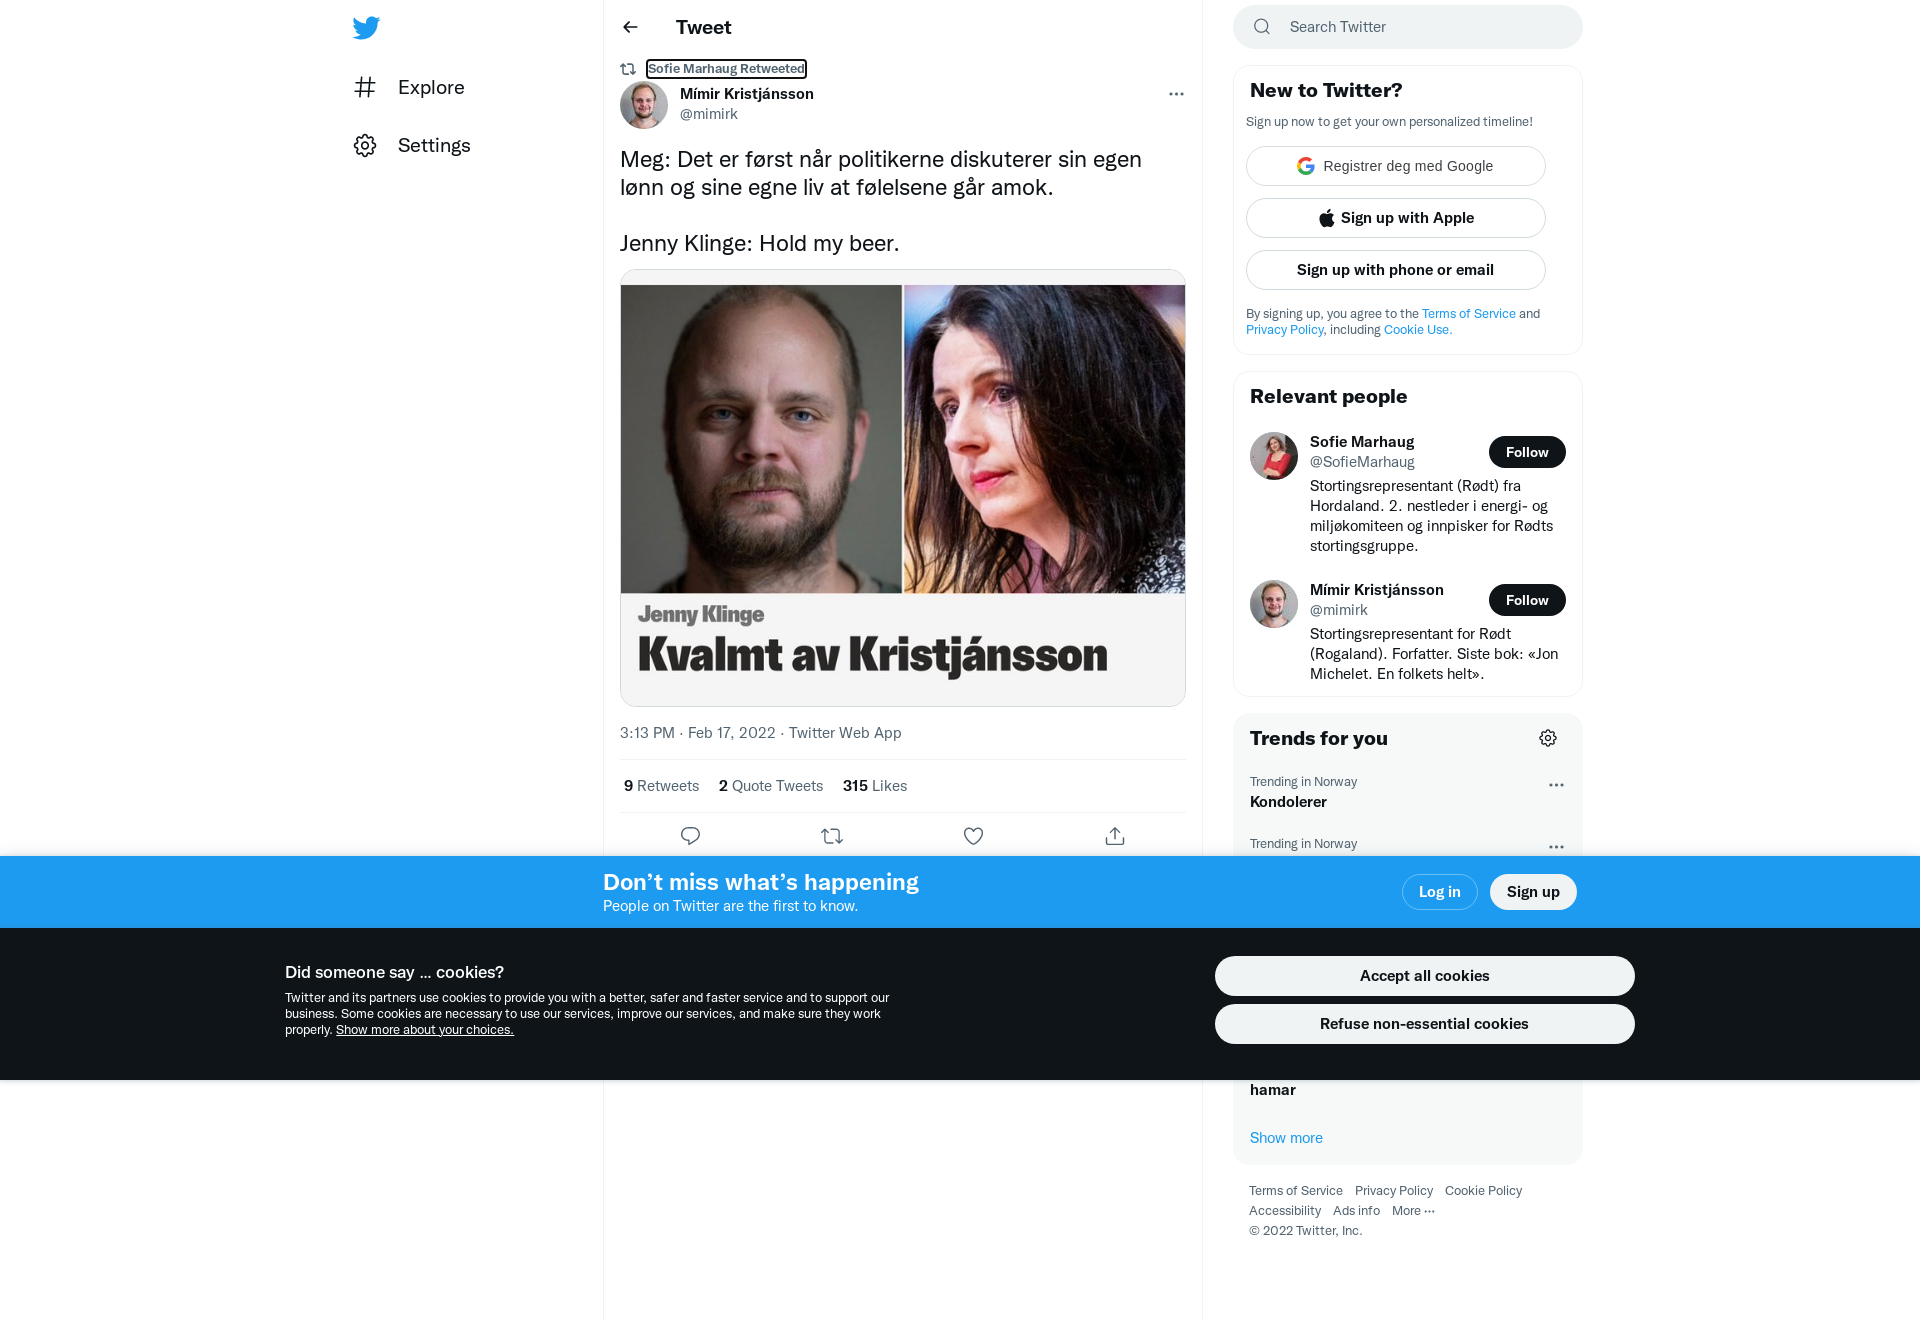This screenshot has width=1920, height=1321.
Task: Go back using the arrow icon
Action: [630, 27]
